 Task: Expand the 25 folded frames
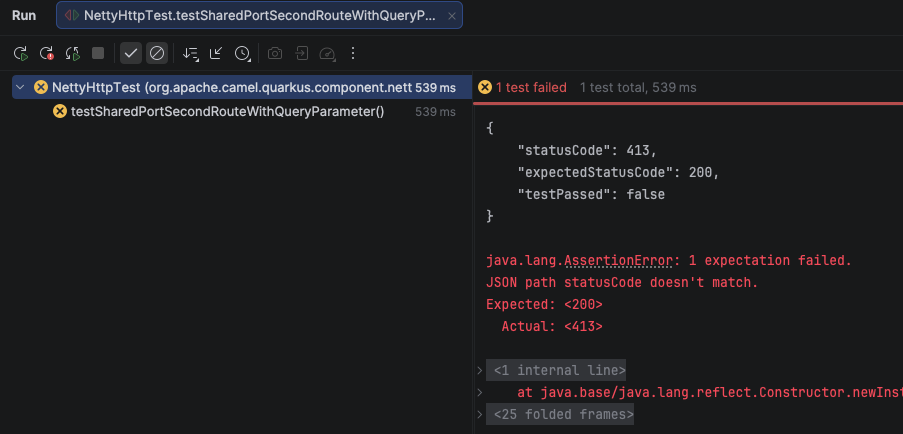point(564,414)
